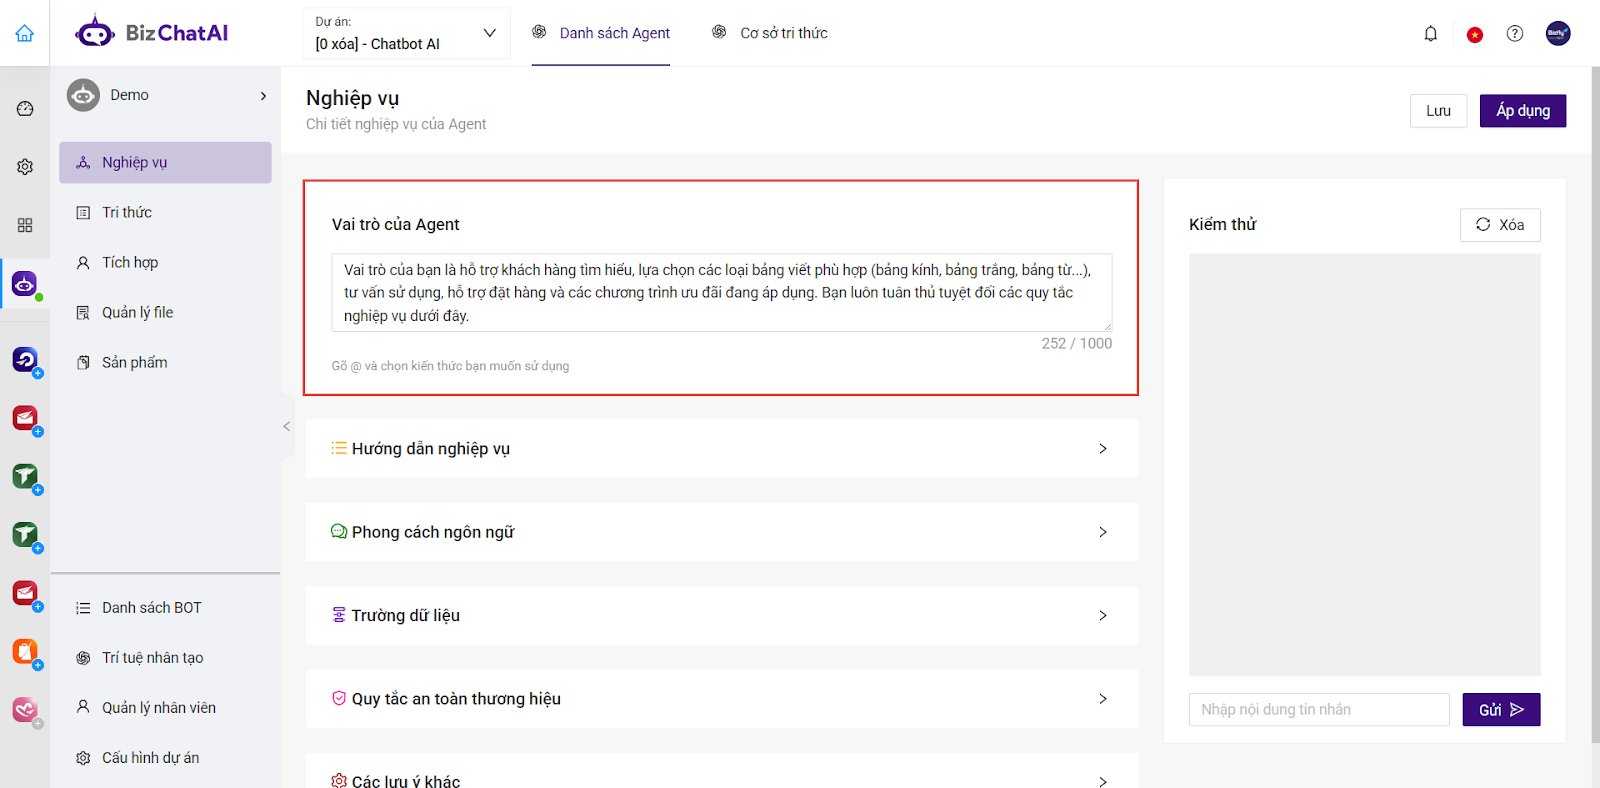Click the Chi tiết nghiệp vụ của Agent subtitle
The width and height of the screenshot is (1600, 788).
396,124
